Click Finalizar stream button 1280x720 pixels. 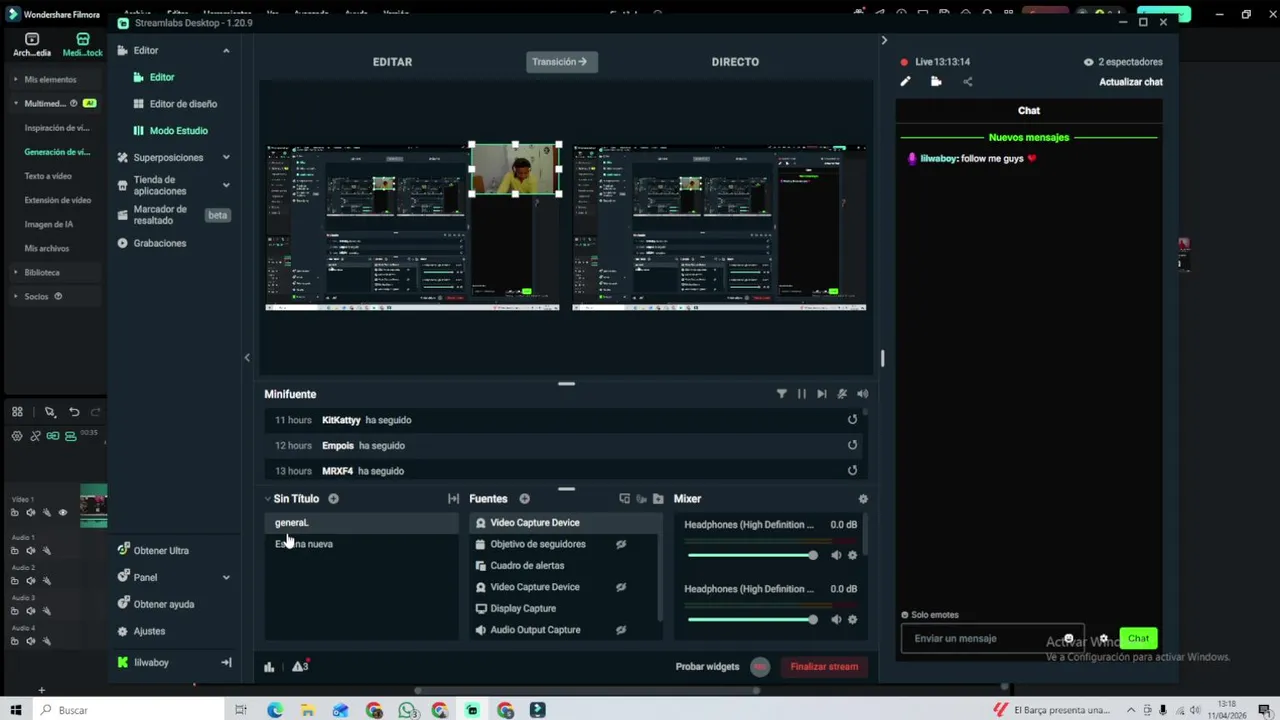point(824,667)
